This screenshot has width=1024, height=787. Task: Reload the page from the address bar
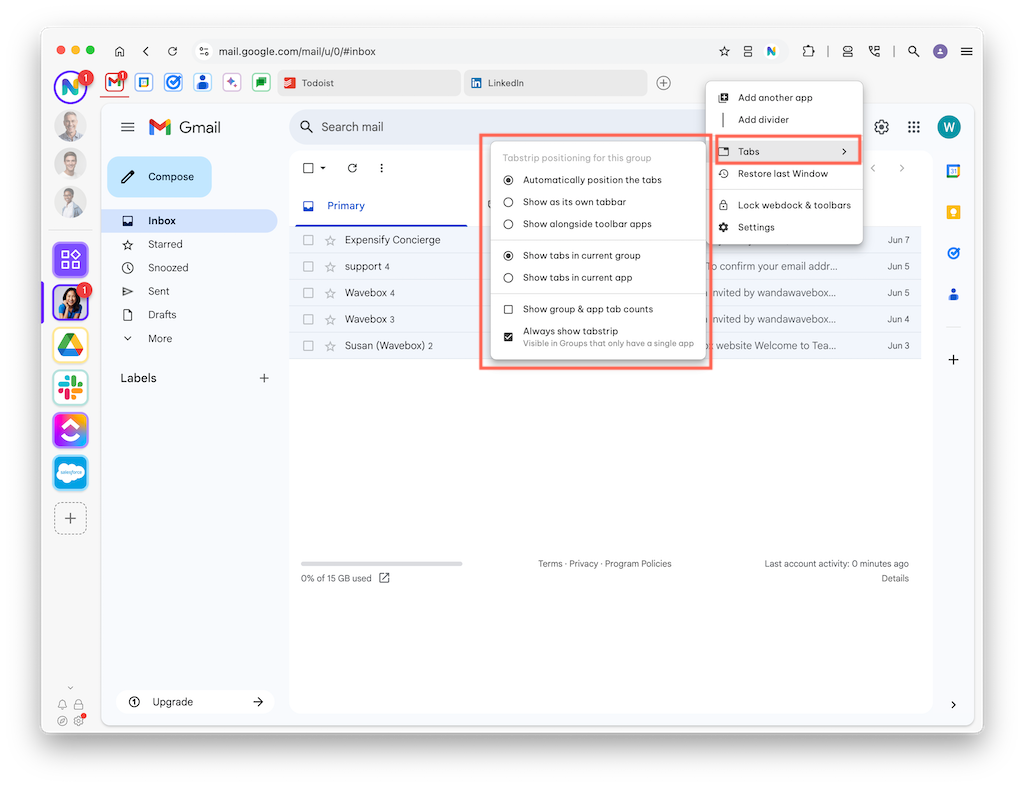[172, 51]
